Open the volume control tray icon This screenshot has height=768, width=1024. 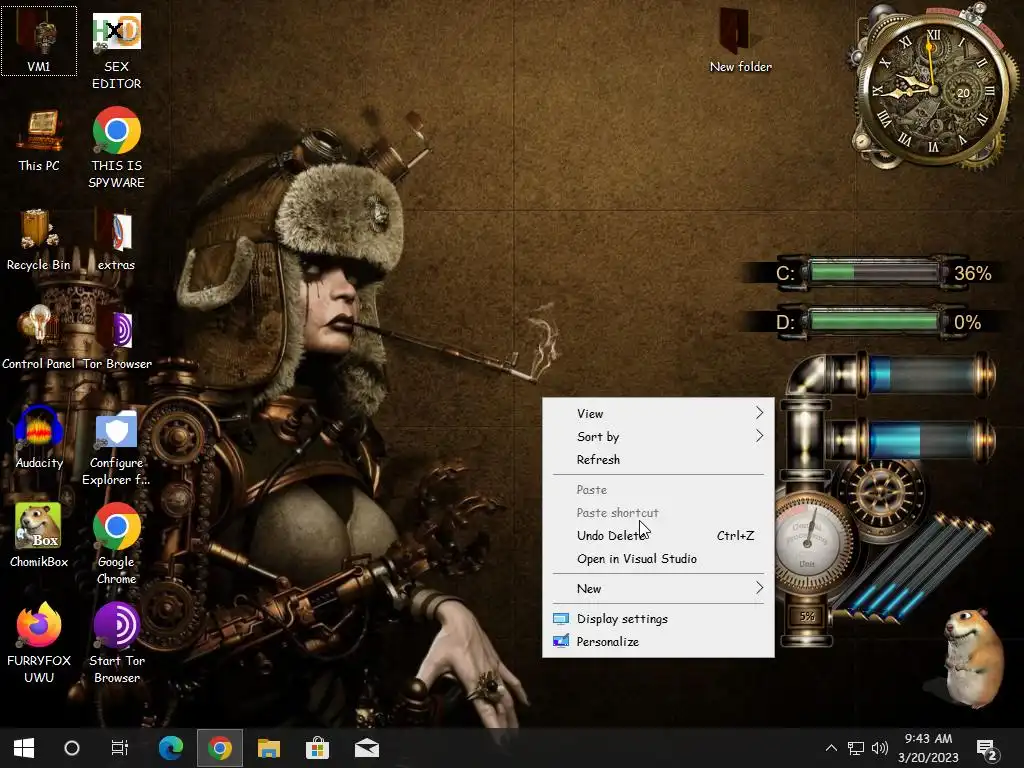click(x=880, y=748)
